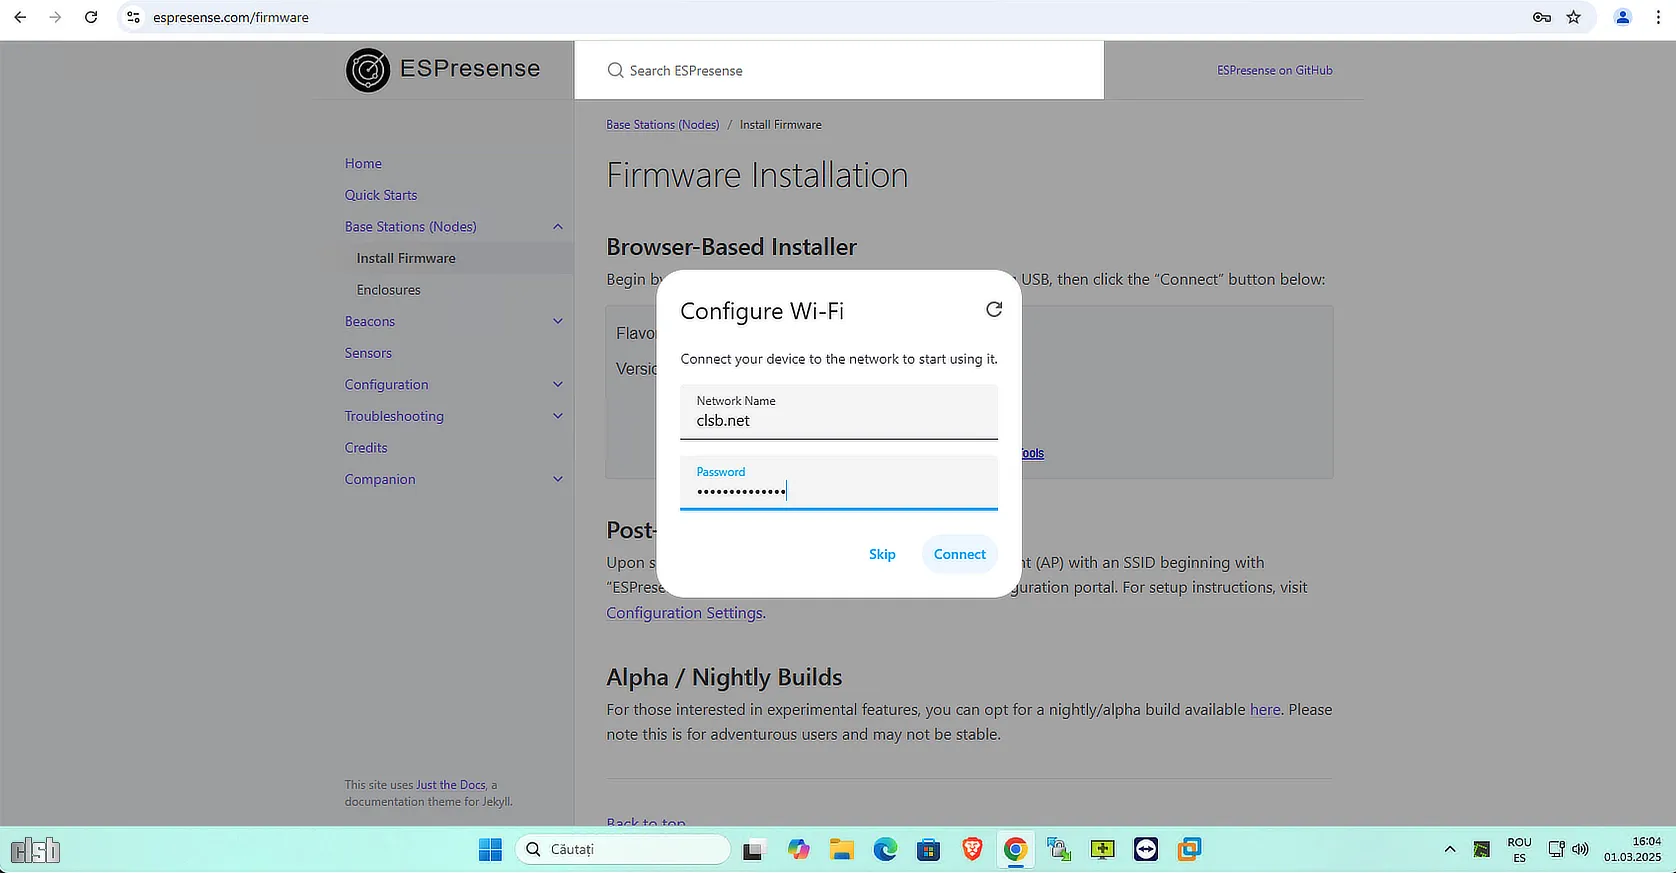Click the Search ESPresense box
Viewport: 1676px width, 873px height.
[839, 70]
